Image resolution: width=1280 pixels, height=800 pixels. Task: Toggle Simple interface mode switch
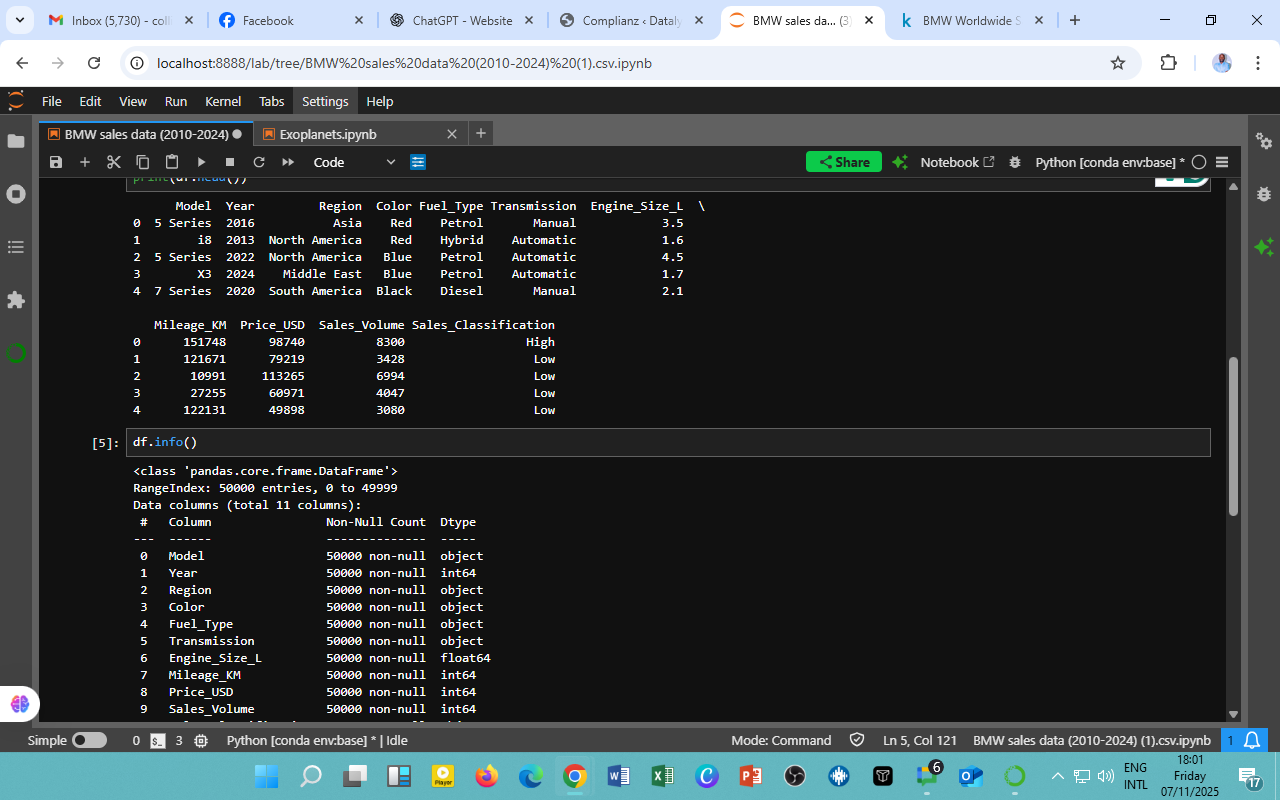(89, 740)
